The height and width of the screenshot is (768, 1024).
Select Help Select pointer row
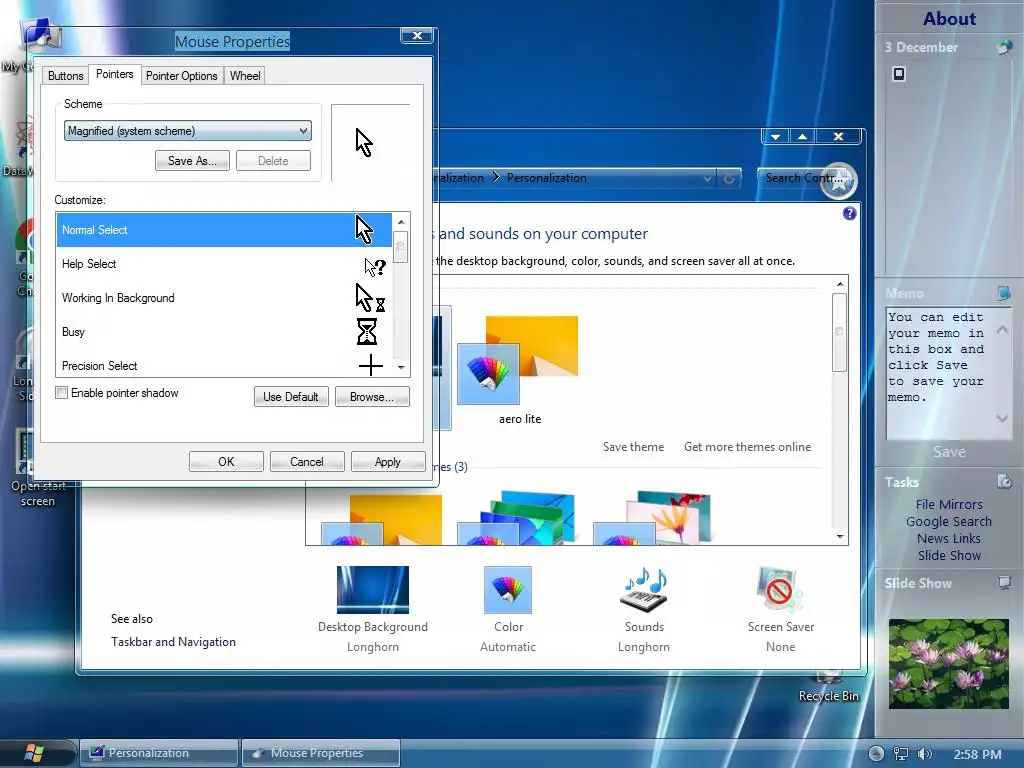click(224, 264)
